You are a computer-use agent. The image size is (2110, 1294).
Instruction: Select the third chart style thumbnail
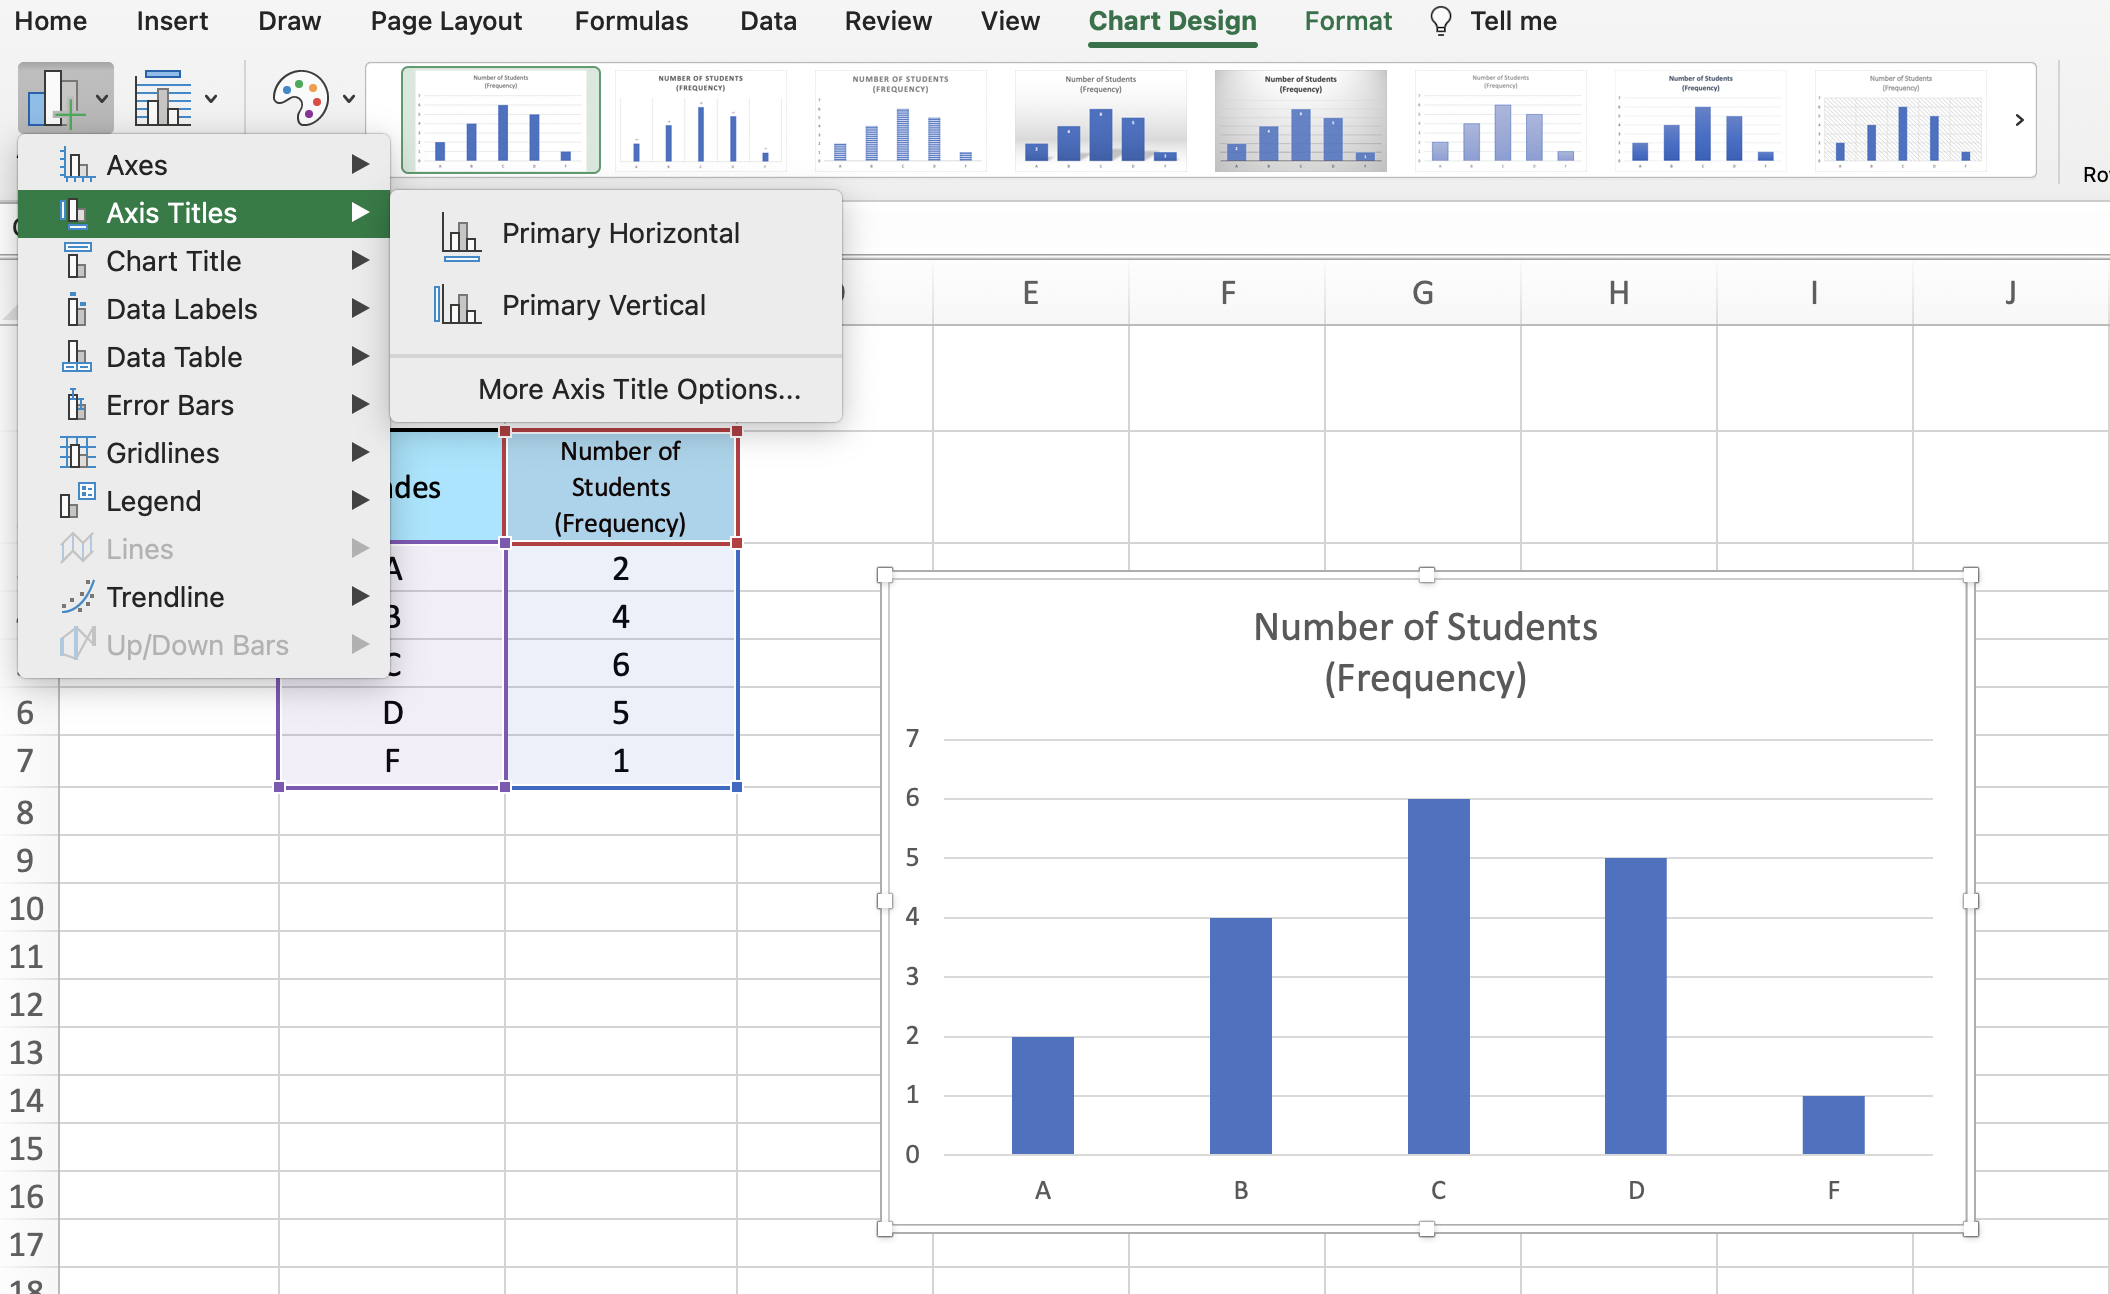(x=899, y=119)
